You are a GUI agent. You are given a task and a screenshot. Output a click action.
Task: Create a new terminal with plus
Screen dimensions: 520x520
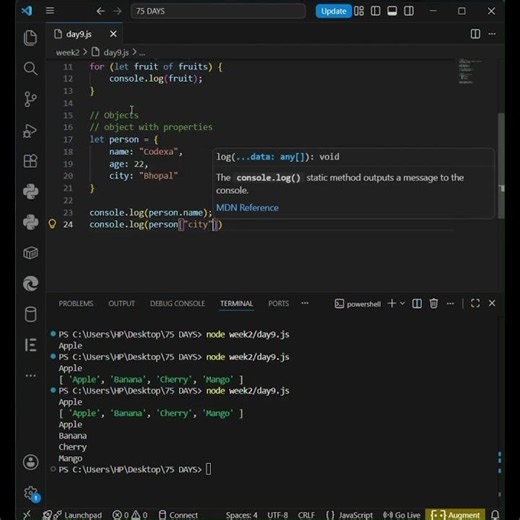pos(392,304)
